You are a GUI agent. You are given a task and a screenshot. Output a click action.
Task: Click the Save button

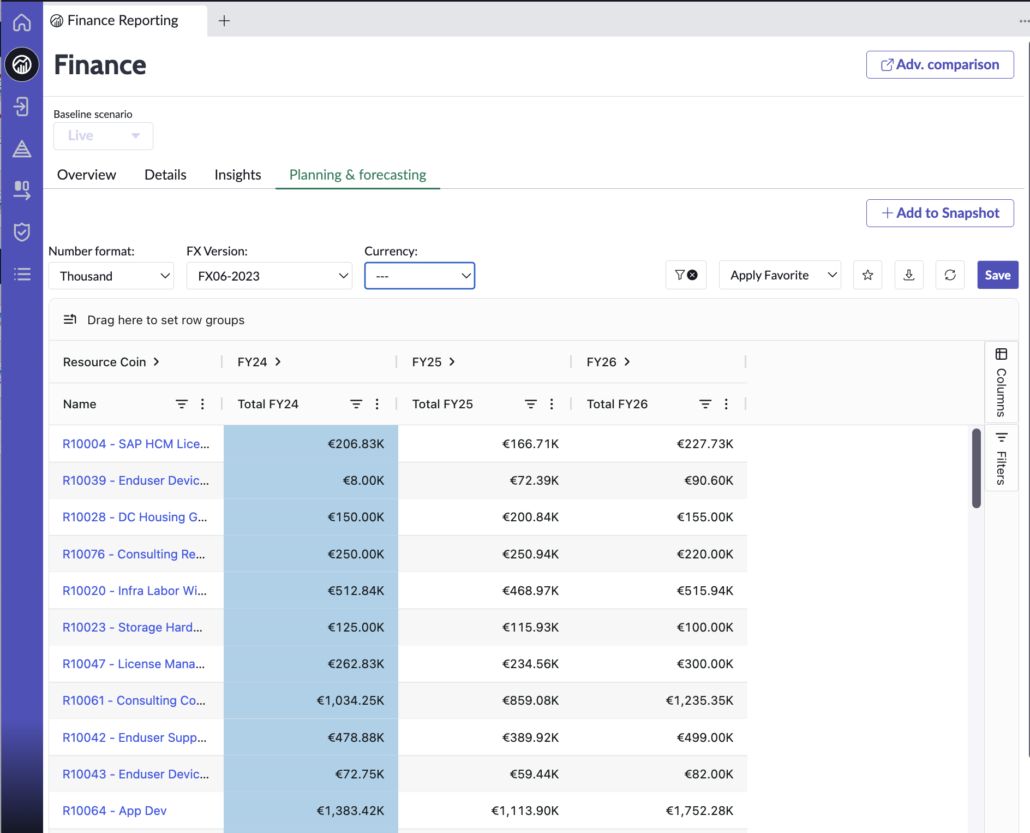(x=997, y=275)
